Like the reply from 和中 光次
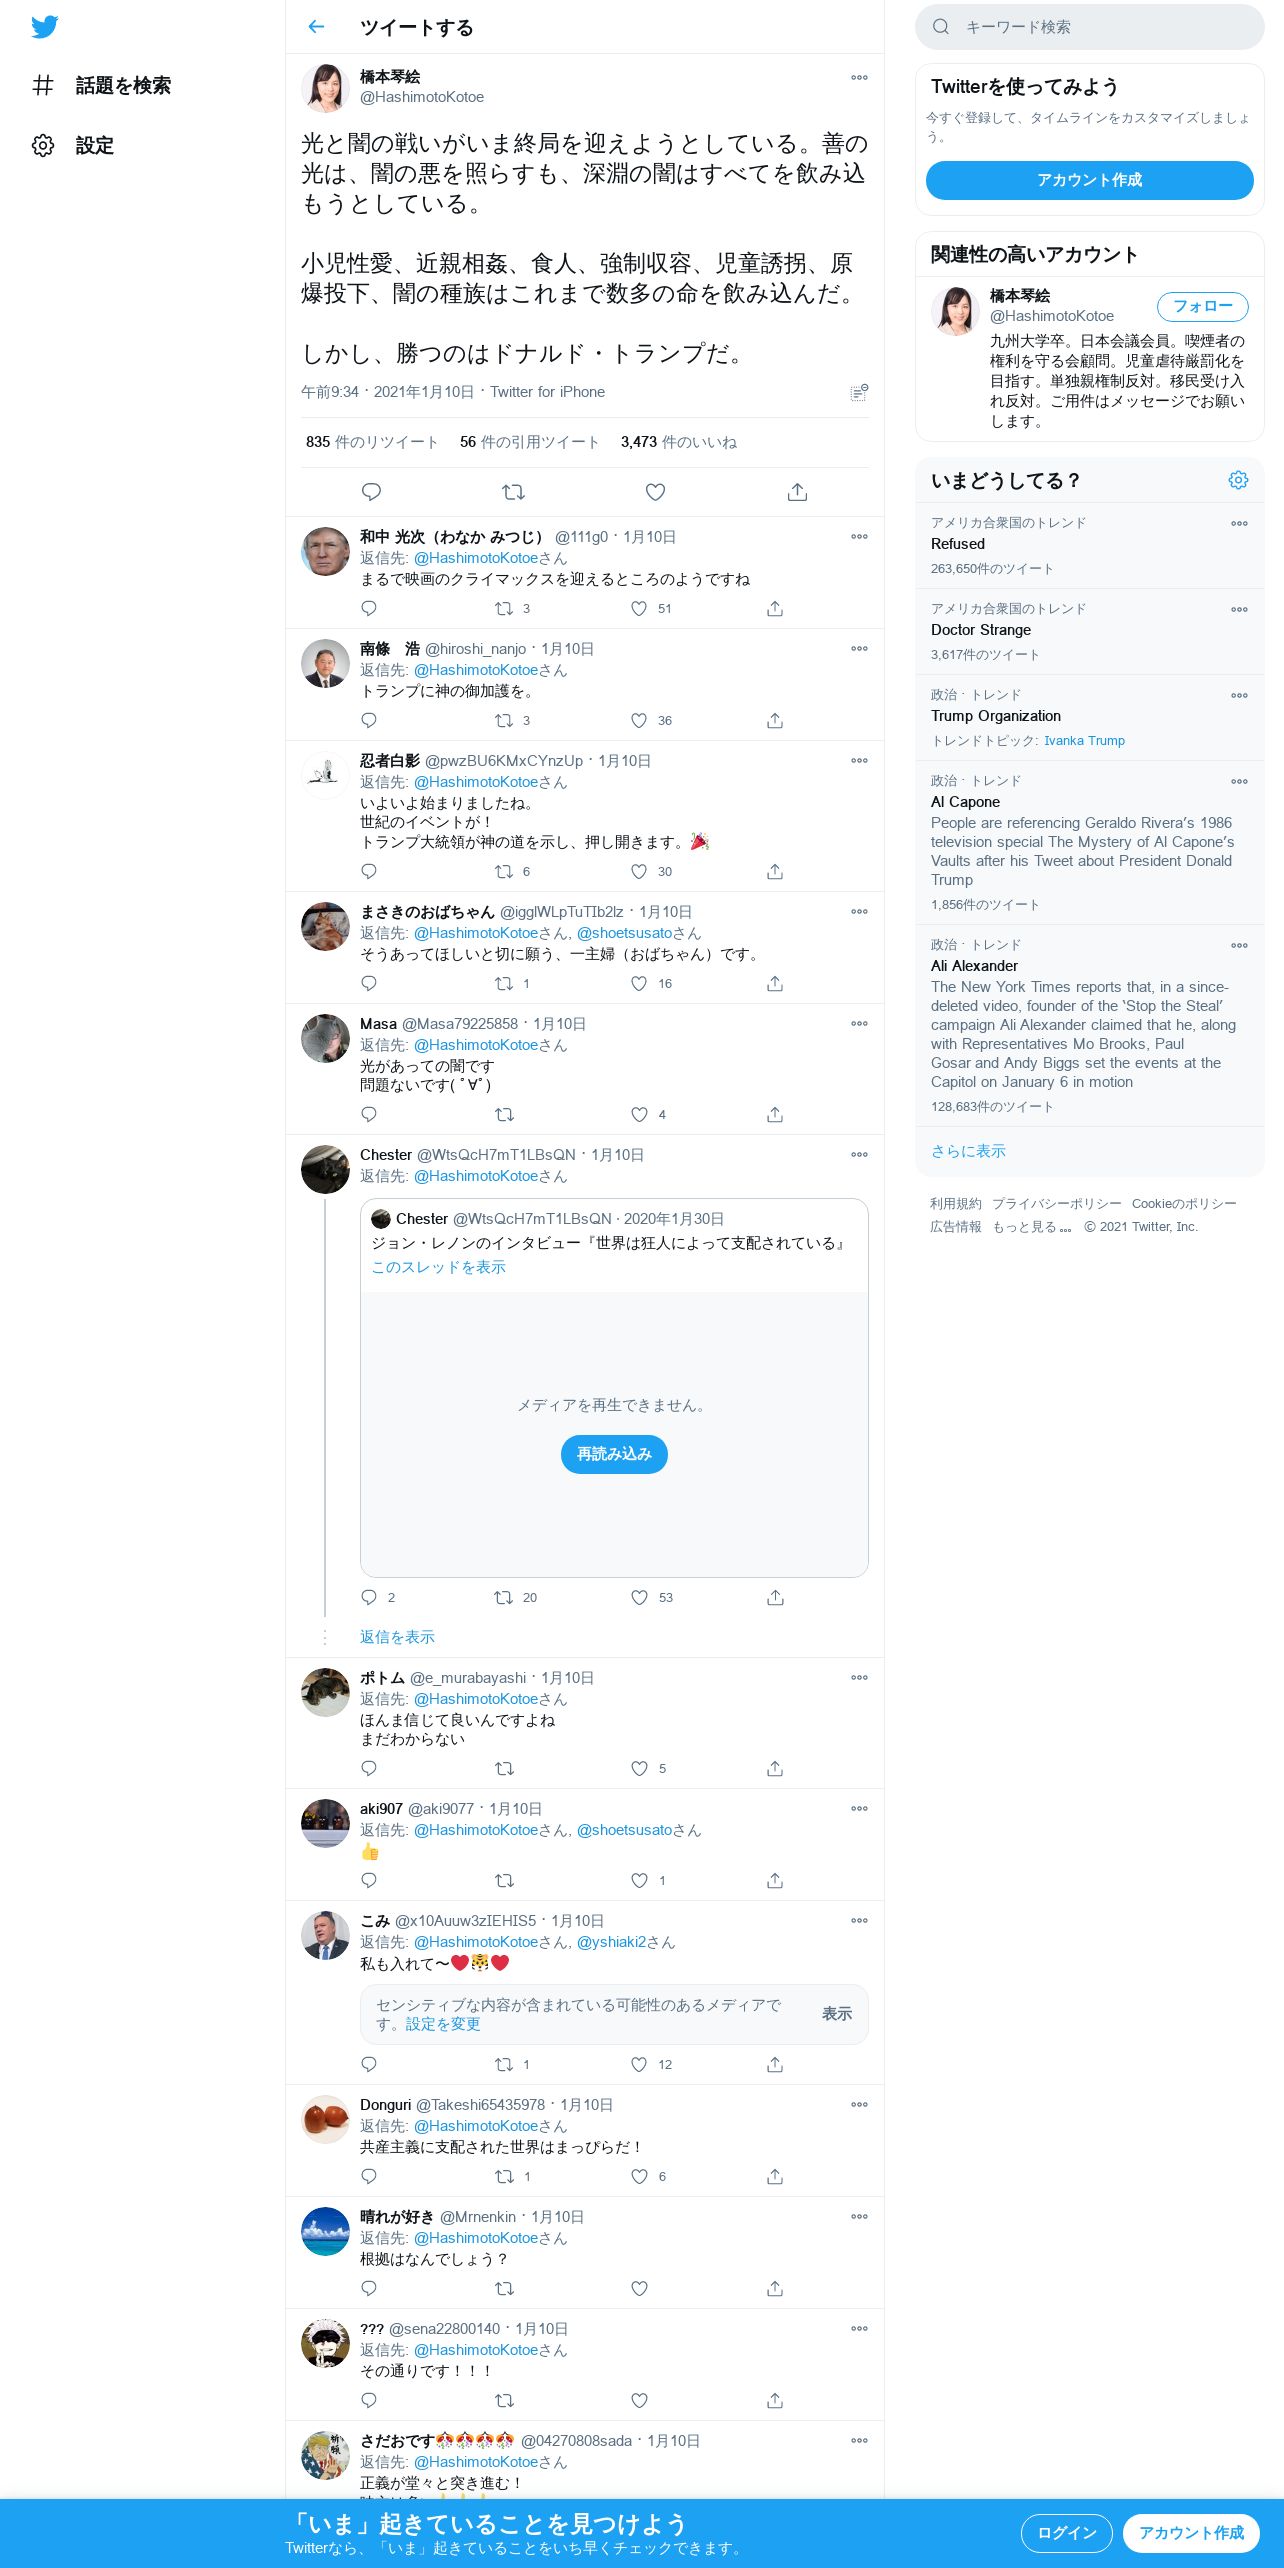Screen dimensions: 1284x2568 tap(639, 608)
